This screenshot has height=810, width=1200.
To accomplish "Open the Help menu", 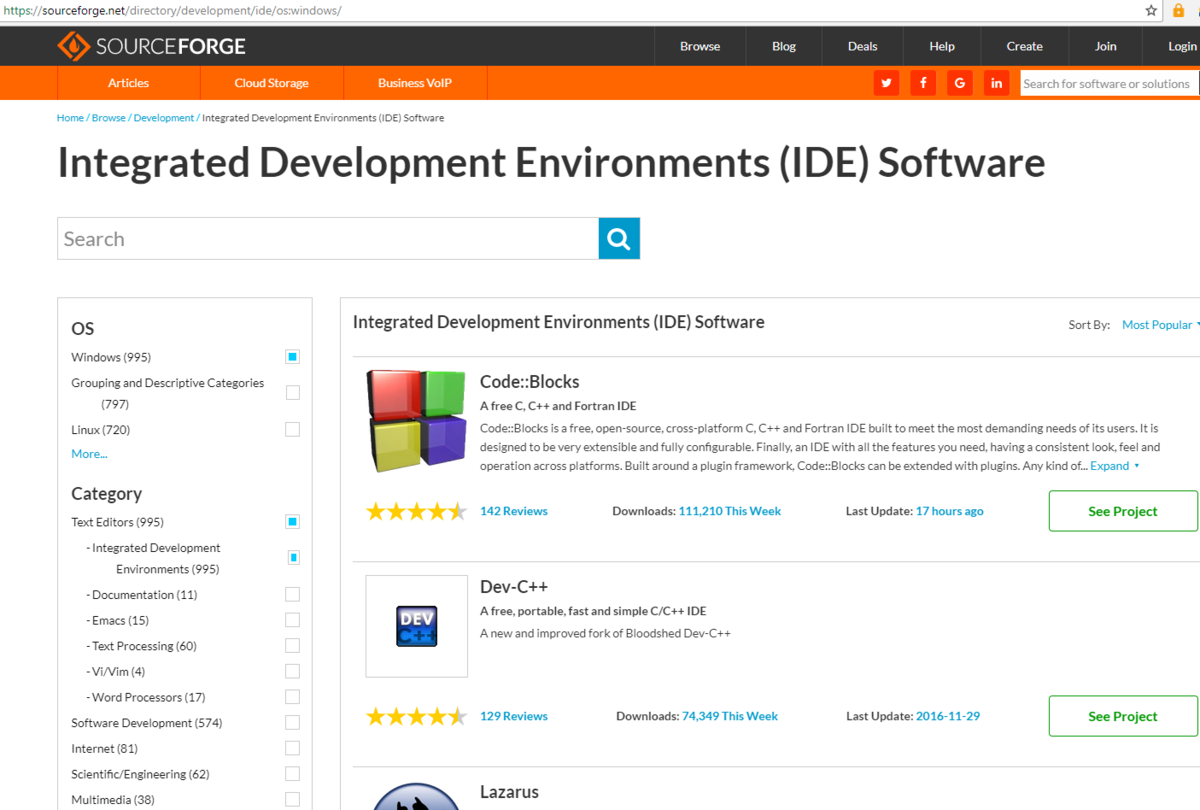I will coord(942,46).
